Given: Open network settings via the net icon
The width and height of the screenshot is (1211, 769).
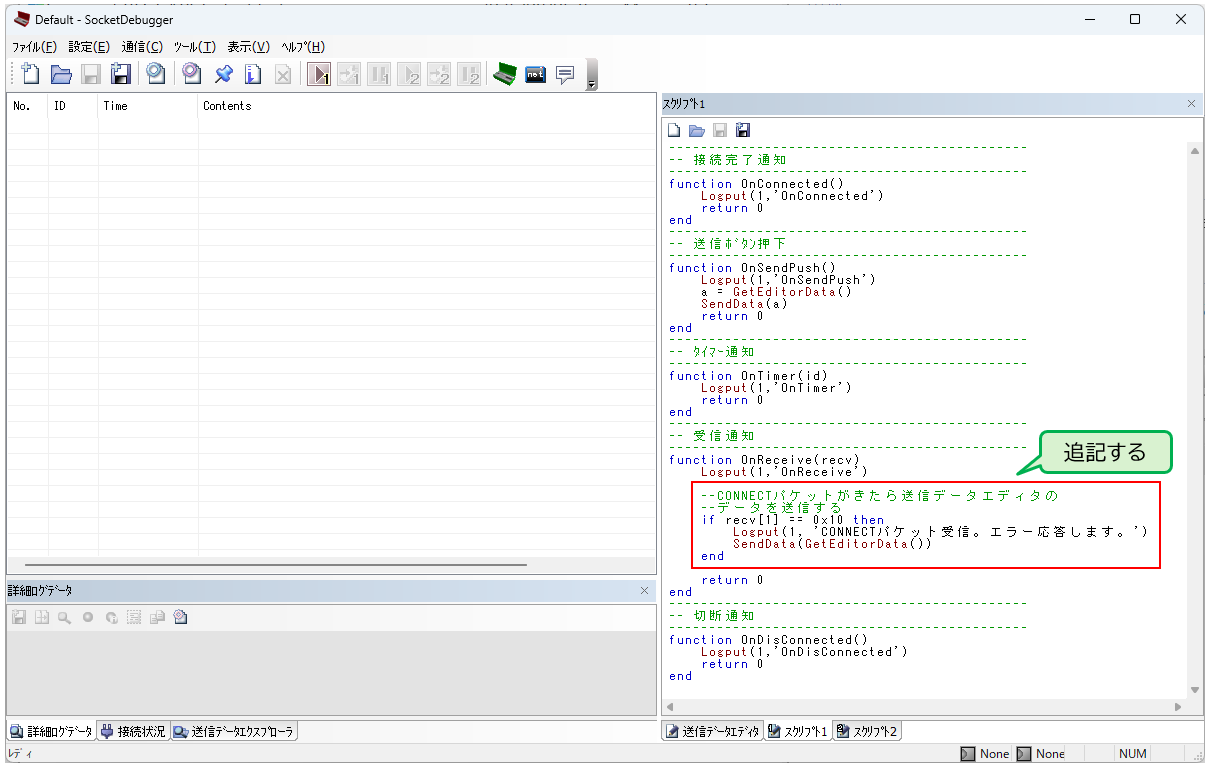Looking at the screenshot, I should pyautogui.click(x=536, y=73).
